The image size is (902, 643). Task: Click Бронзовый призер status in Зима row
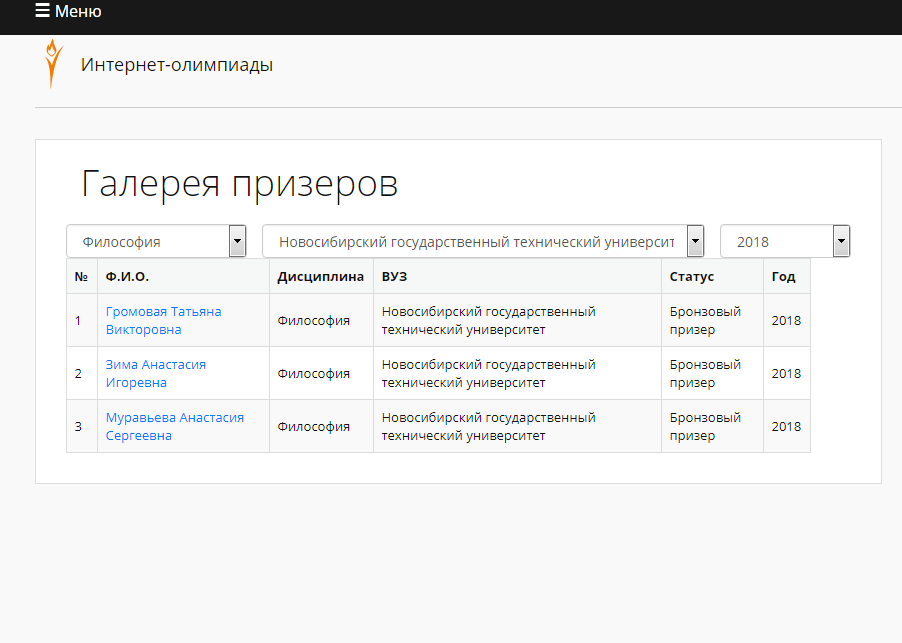click(x=713, y=373)
